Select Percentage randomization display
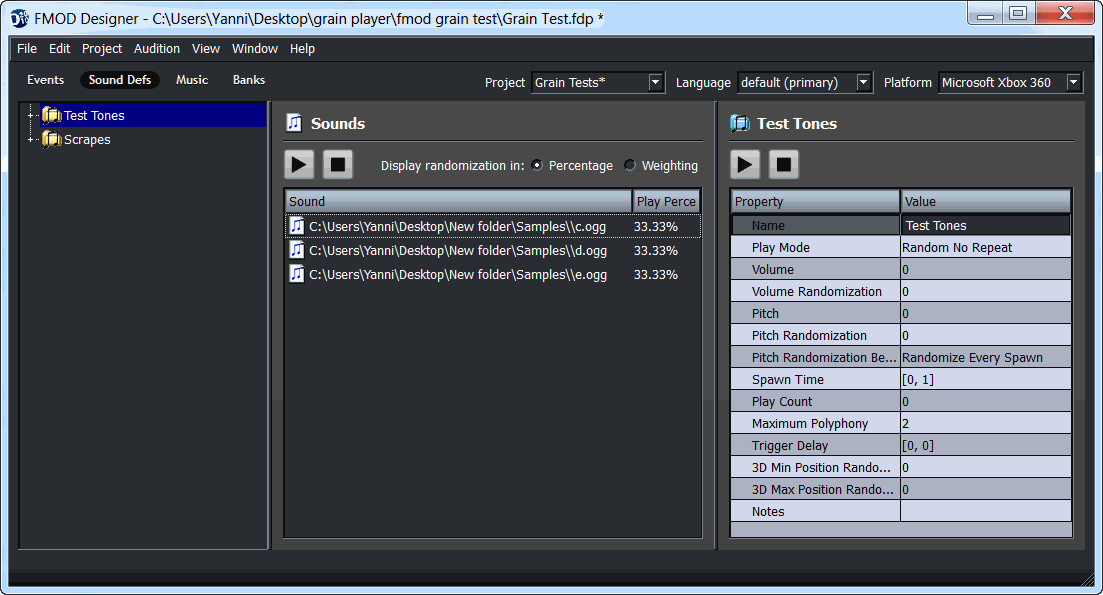The image size is (1103, 595). (537, 165)
